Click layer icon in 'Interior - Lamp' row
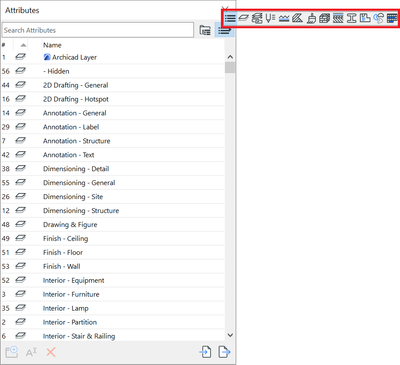Viewport: 400px width, 365px height. 20,308
